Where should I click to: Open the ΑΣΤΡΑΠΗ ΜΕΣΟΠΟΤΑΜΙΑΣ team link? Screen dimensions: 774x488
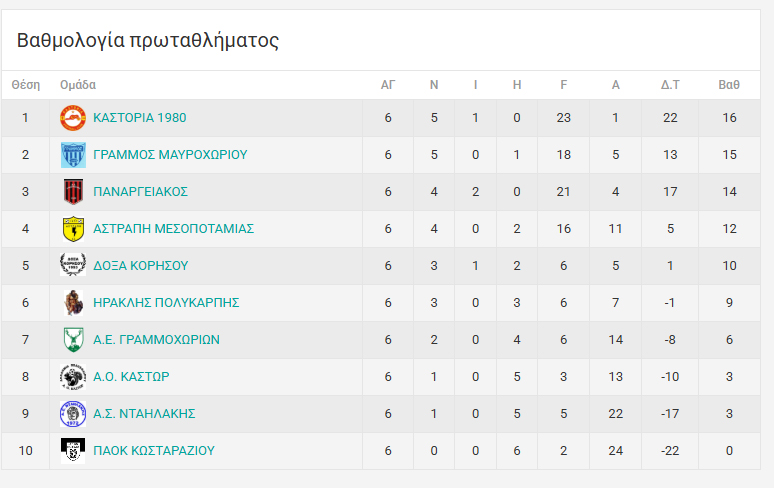pyautogui.click(x=173, y=229)
